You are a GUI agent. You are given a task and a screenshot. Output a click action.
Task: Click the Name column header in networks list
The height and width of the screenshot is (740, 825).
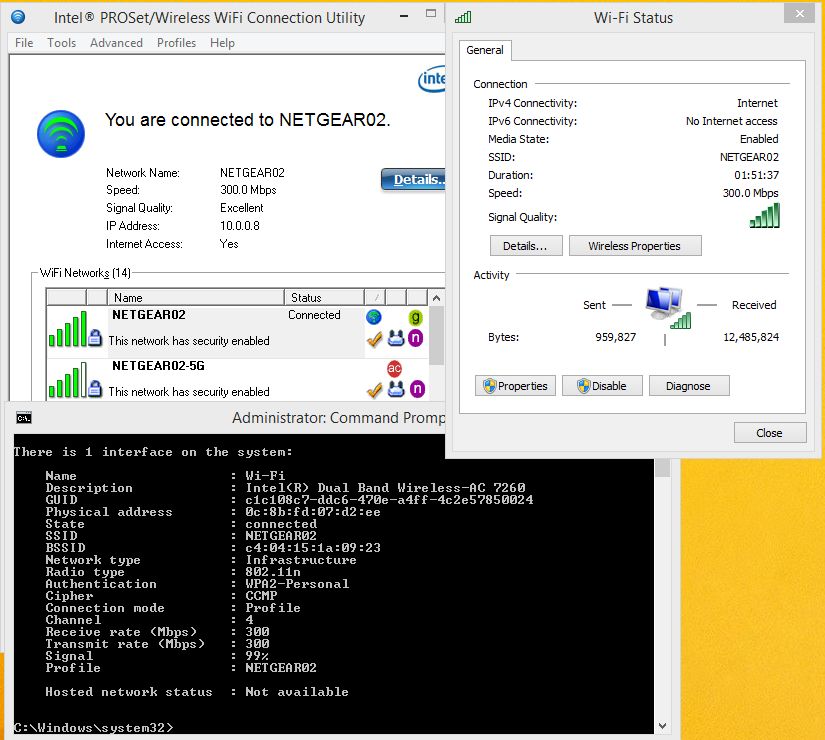(x=196, y=297)
